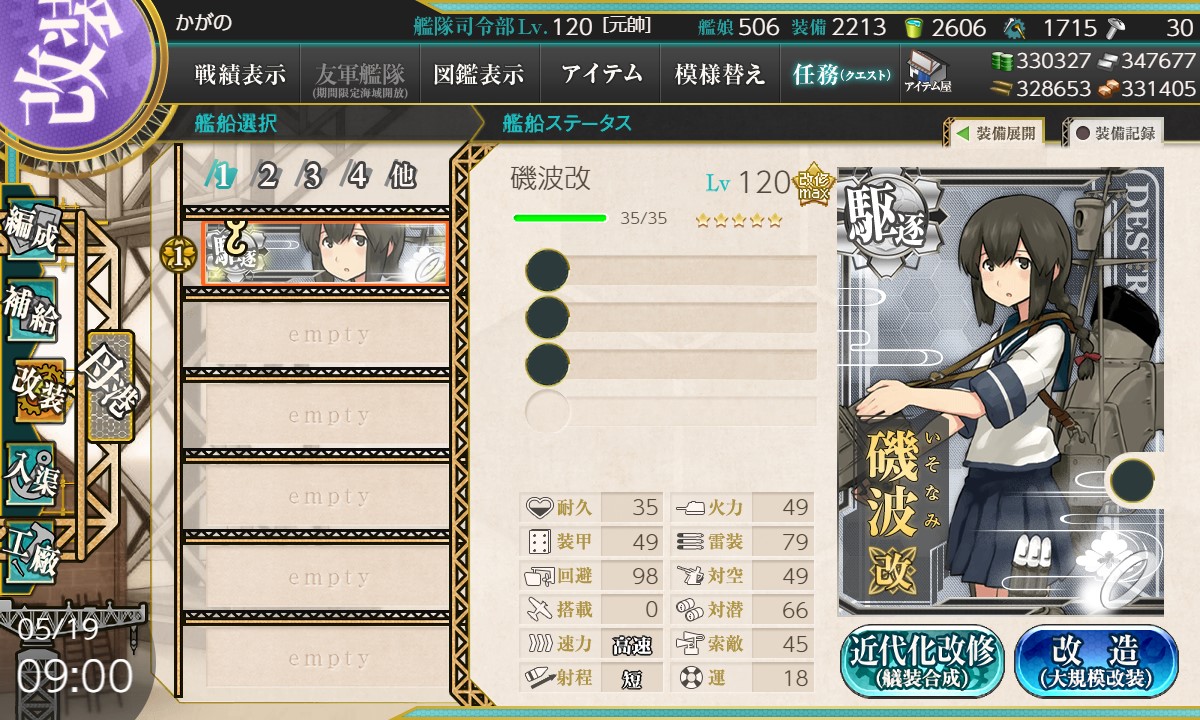Click the green HP bar of 磯波改

click(560, 218)
